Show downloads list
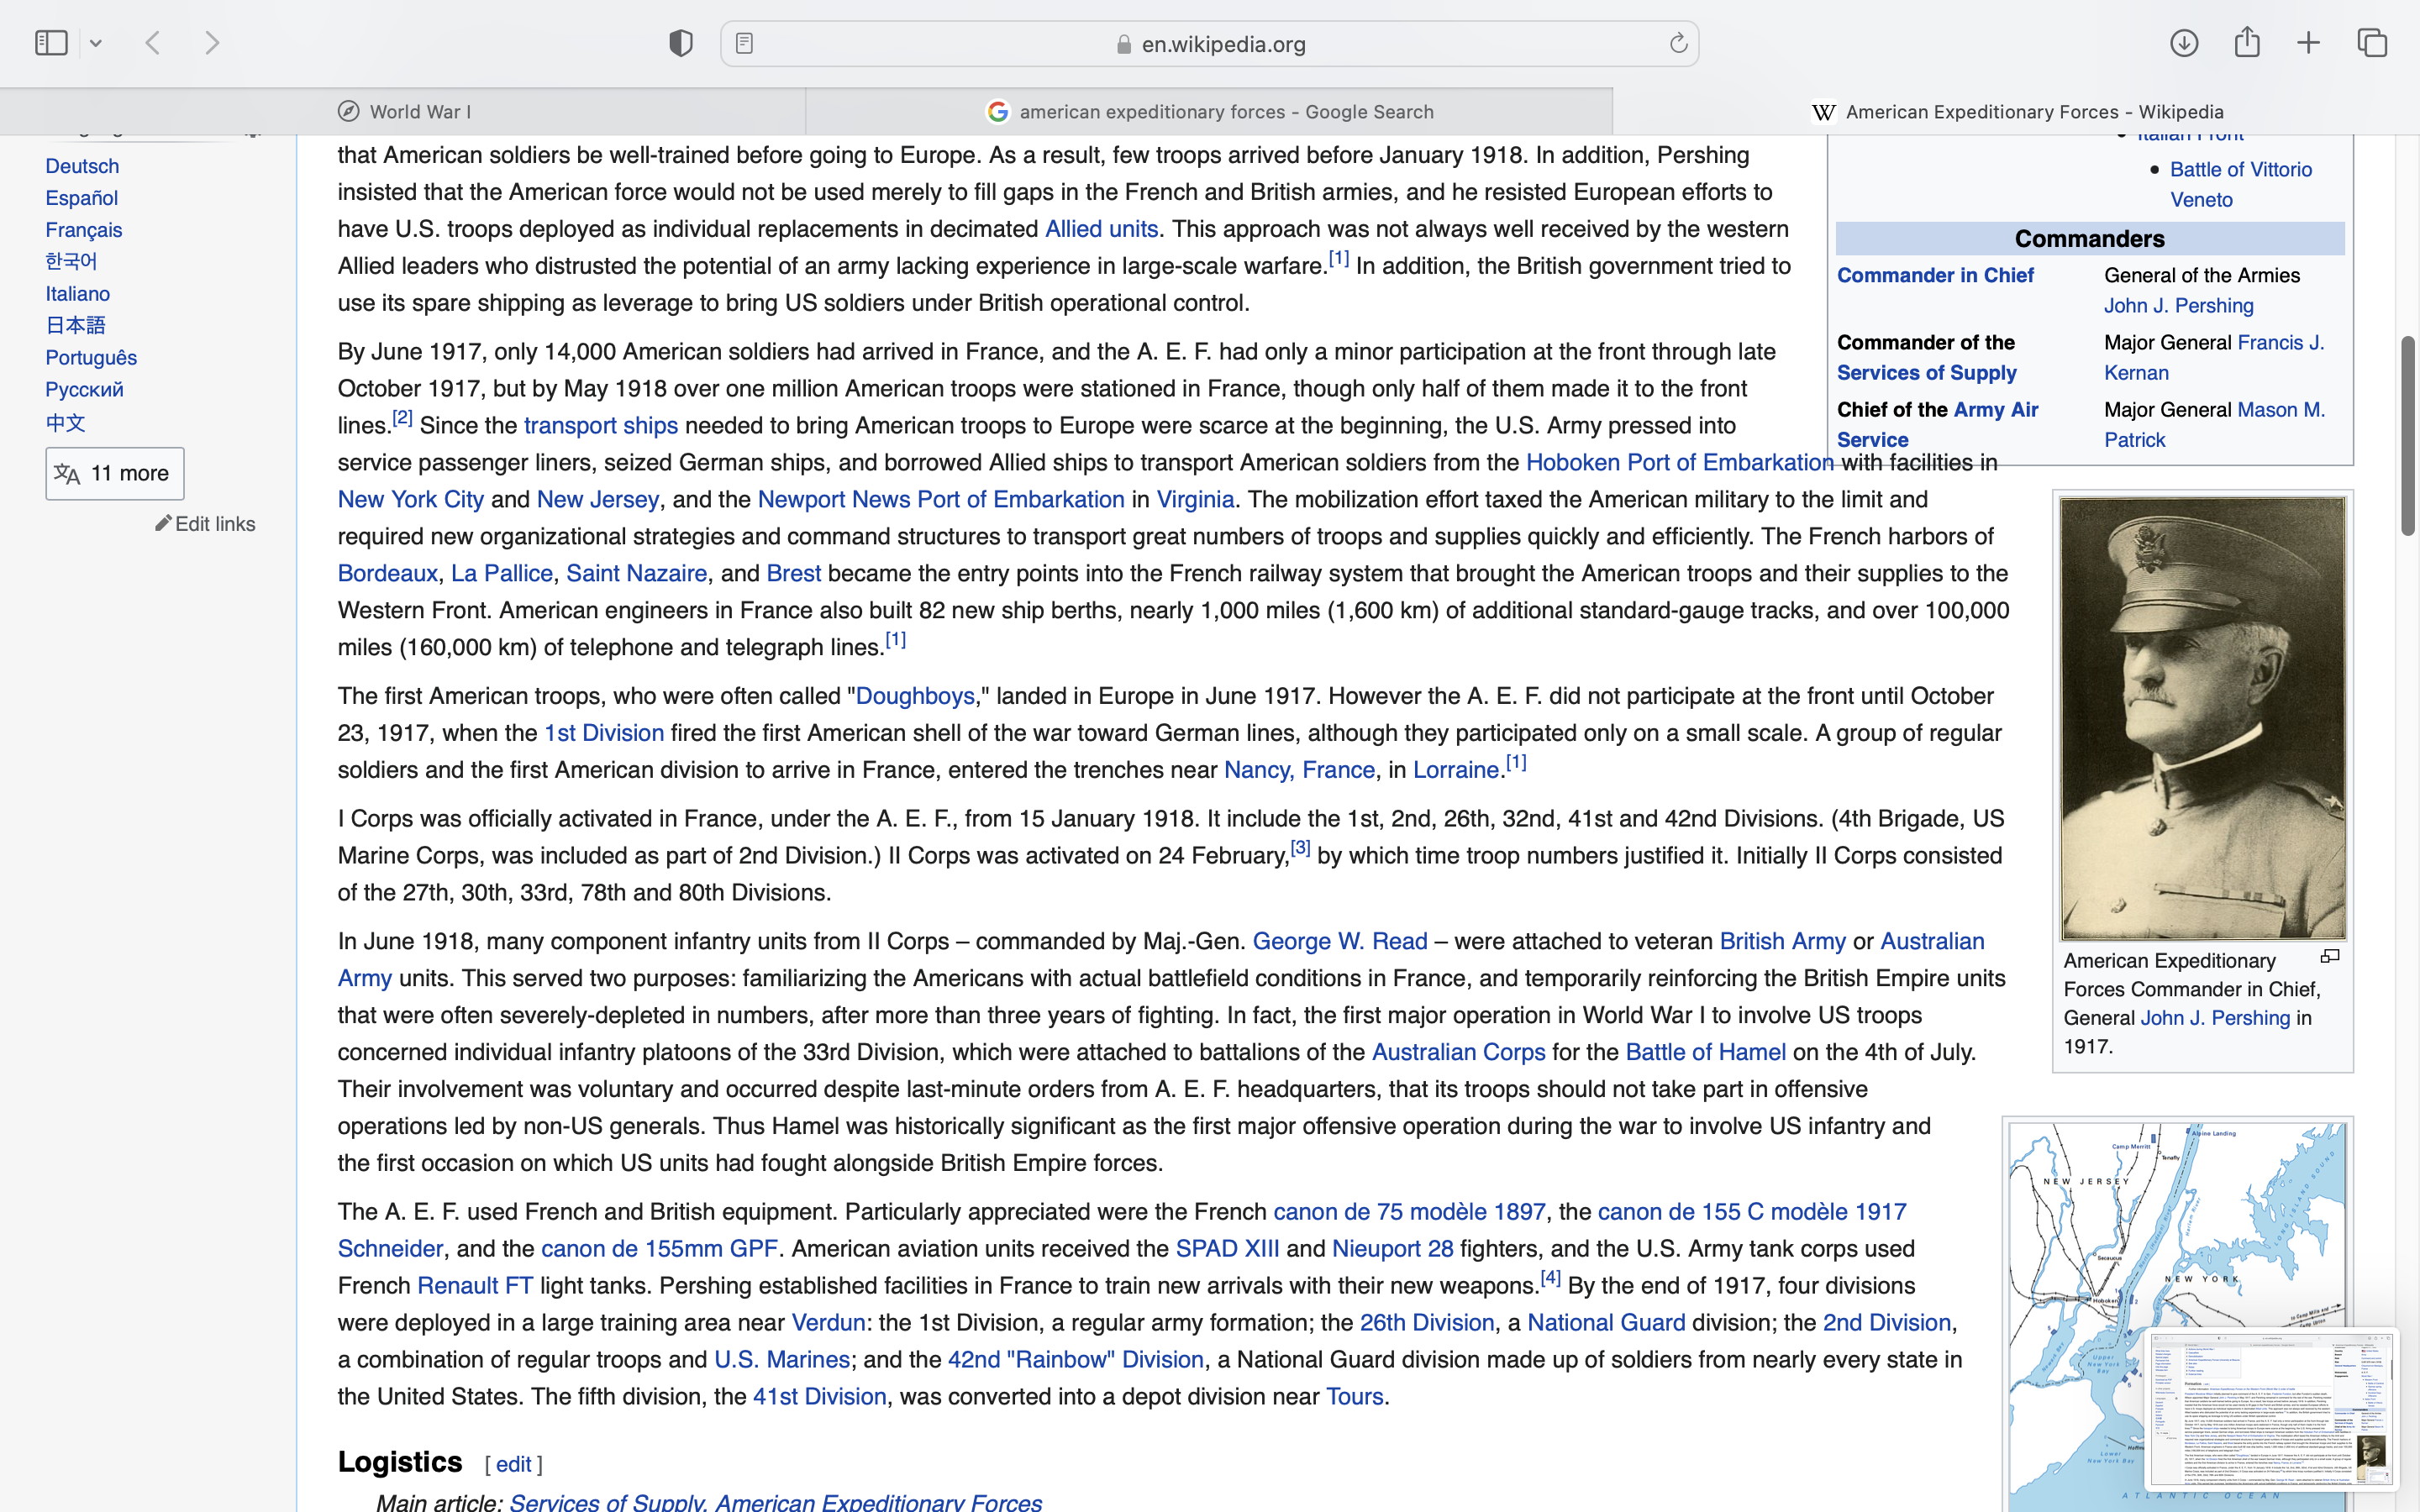This screenshot has height=1512, width=2420. (x=2184, y=43)
